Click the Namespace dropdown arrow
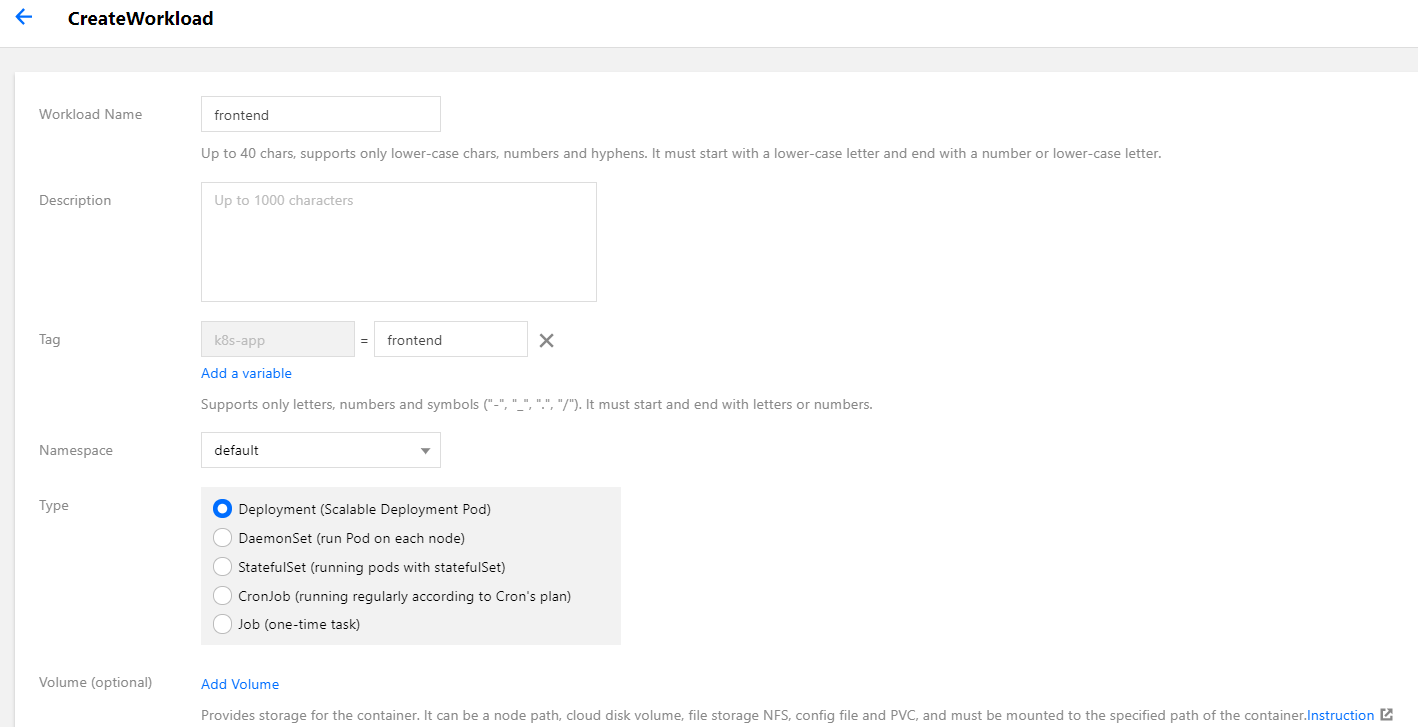The image size is (1418, 727). click(425, 451)
